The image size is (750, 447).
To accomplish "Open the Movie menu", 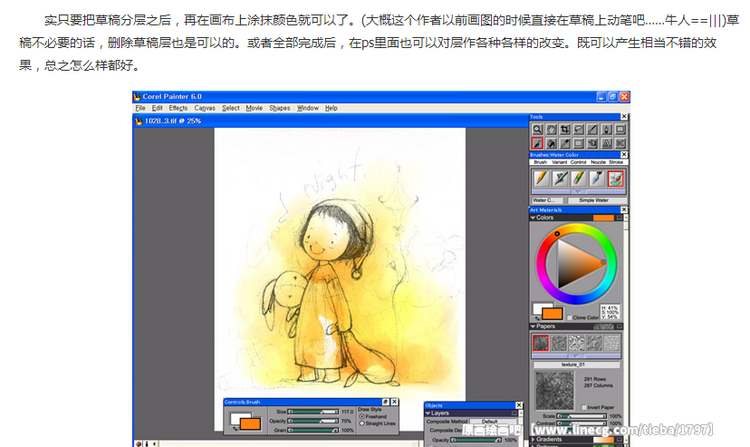I will [x=254, y=108].
